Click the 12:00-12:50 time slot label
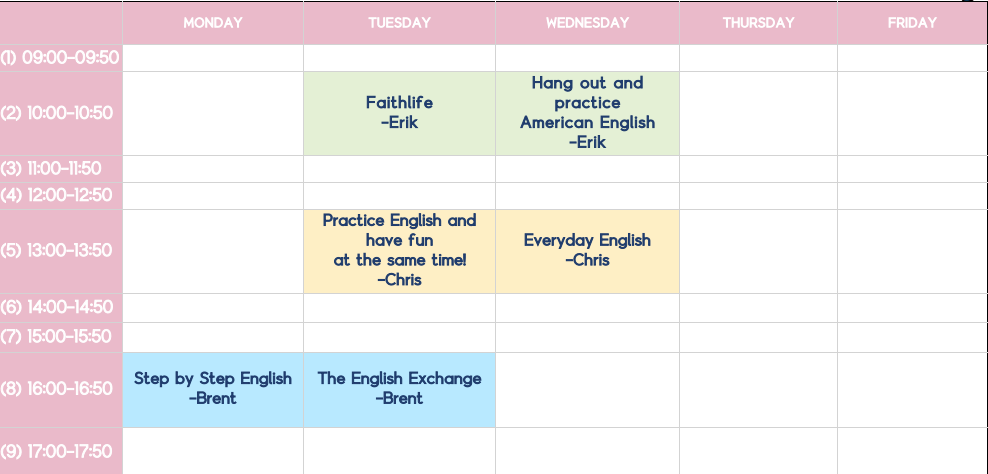Screen dimensions: 988x474 pyautogui.click(x=60, y=195)
